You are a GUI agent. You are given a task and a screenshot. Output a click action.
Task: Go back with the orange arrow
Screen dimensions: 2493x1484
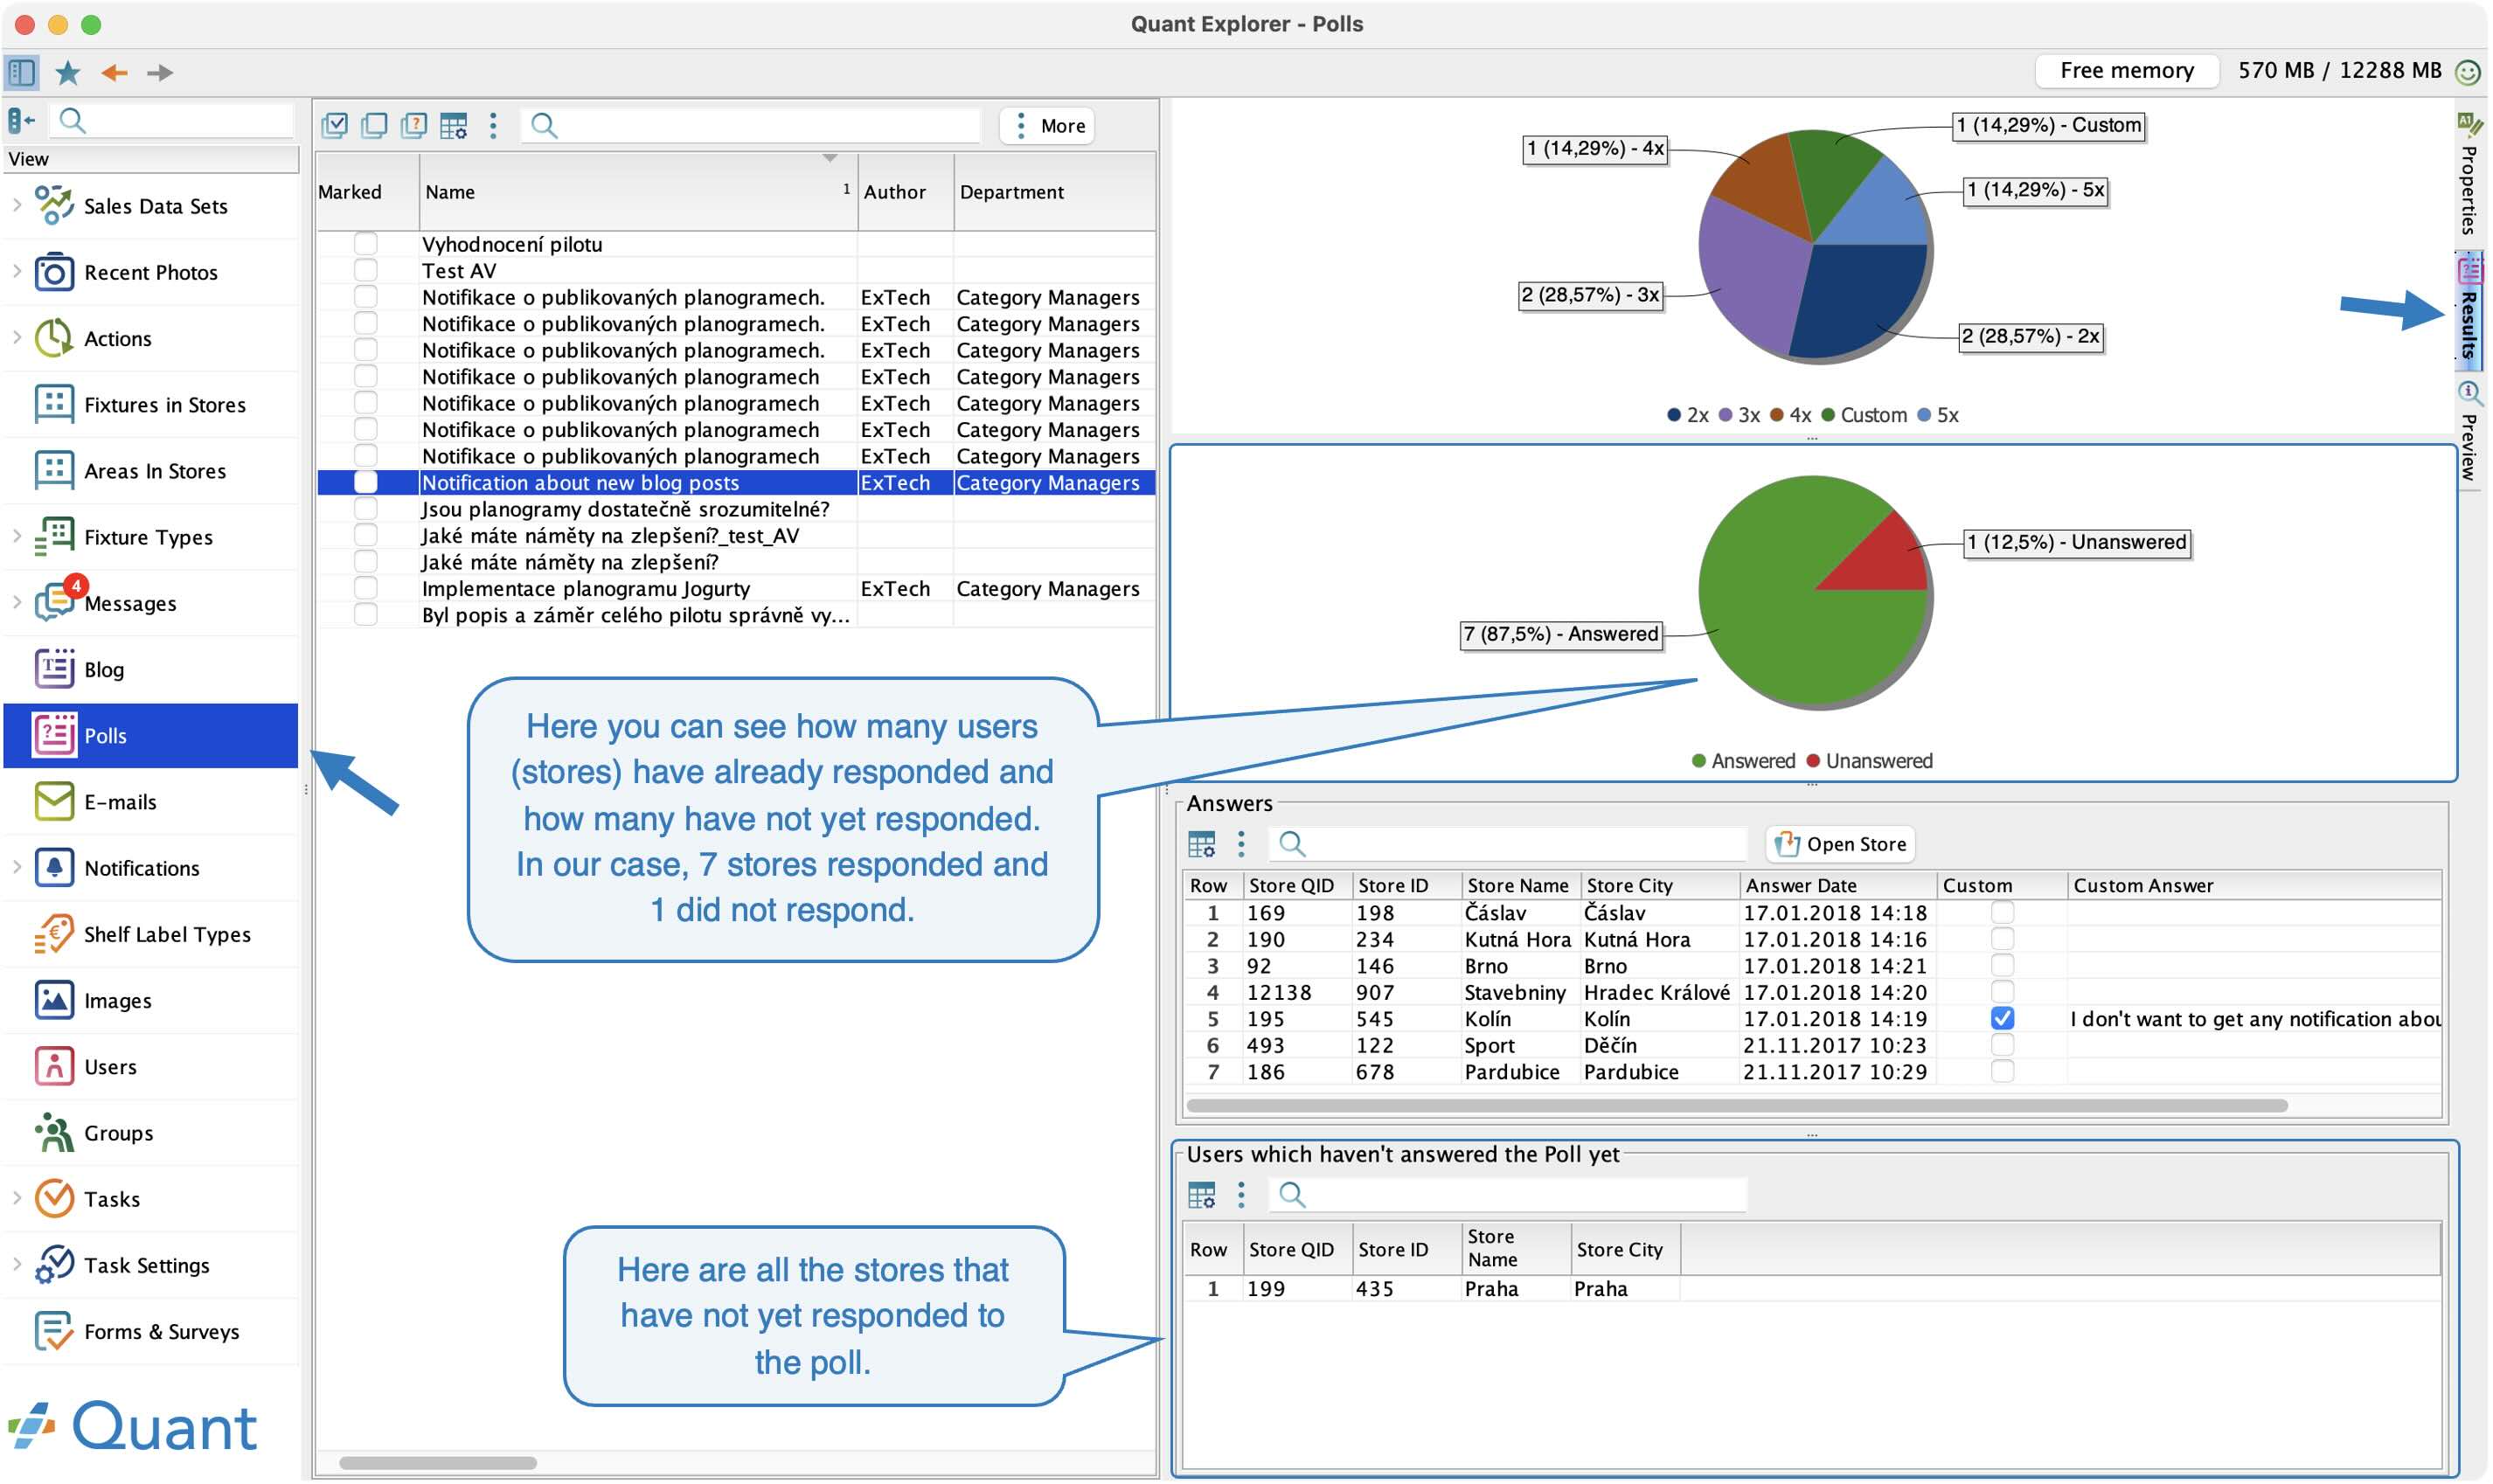115,72
